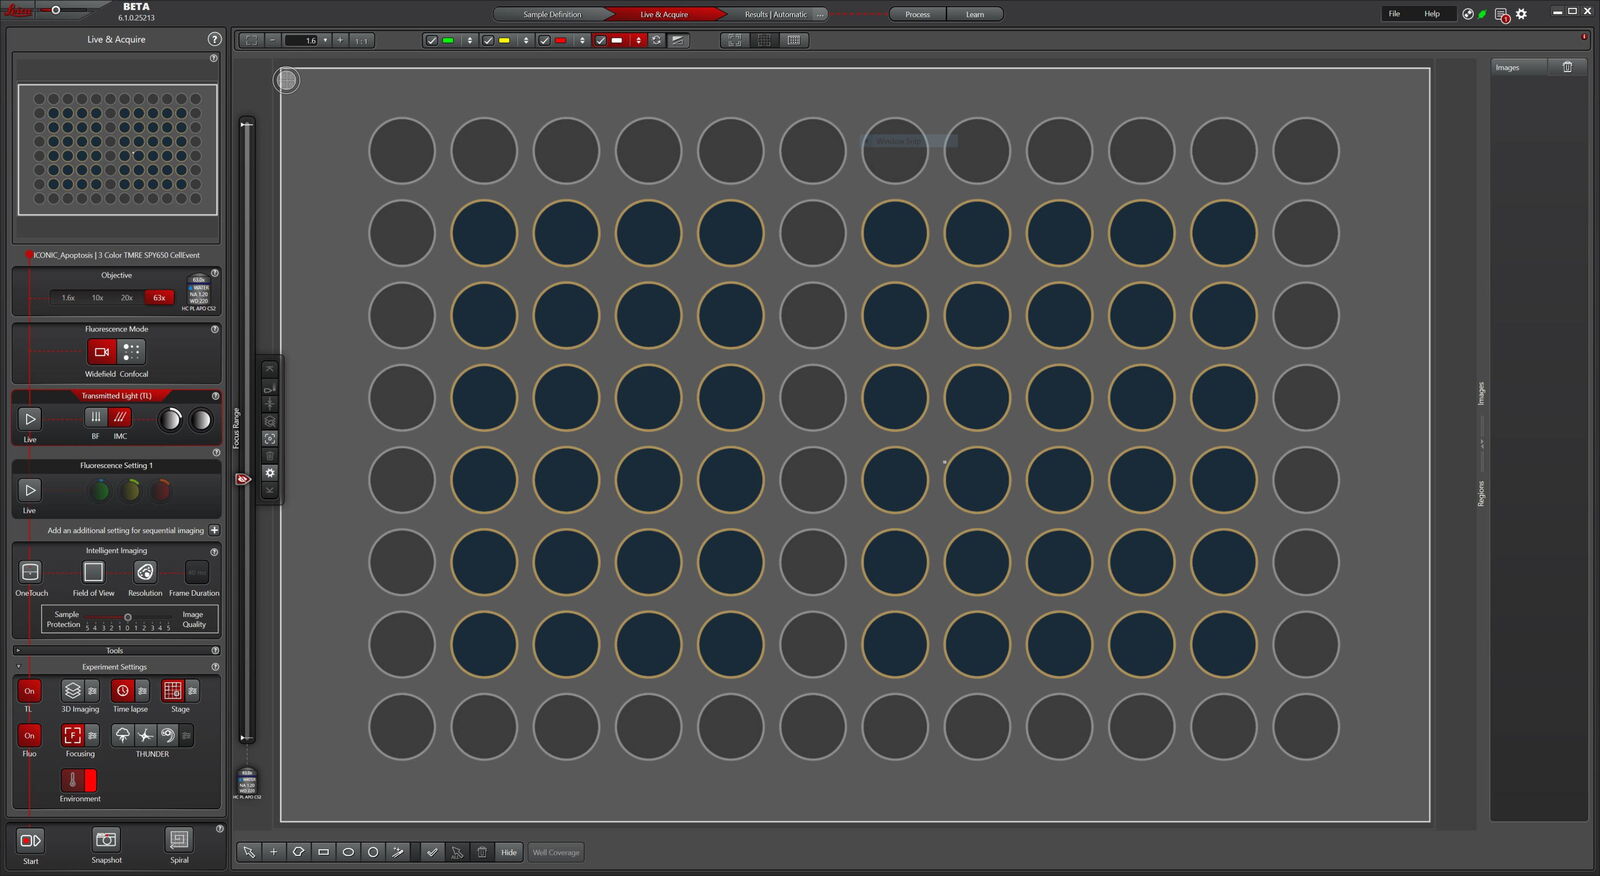Open red channel spinner dropdown
This screenshot has height=876, width=1600.
pos(582,40)
